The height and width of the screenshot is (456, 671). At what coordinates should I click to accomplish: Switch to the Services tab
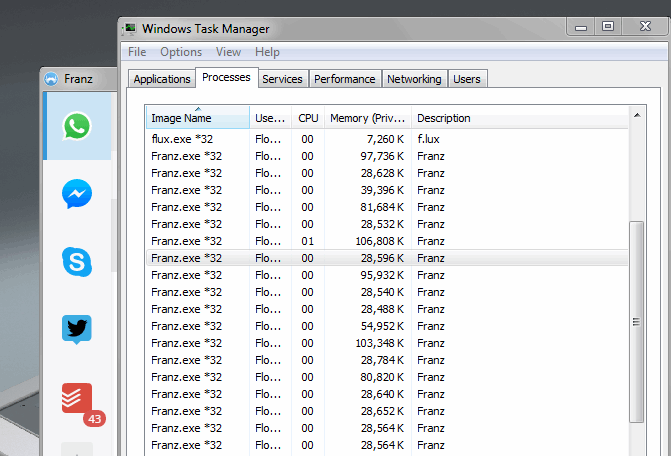point(282,79)
